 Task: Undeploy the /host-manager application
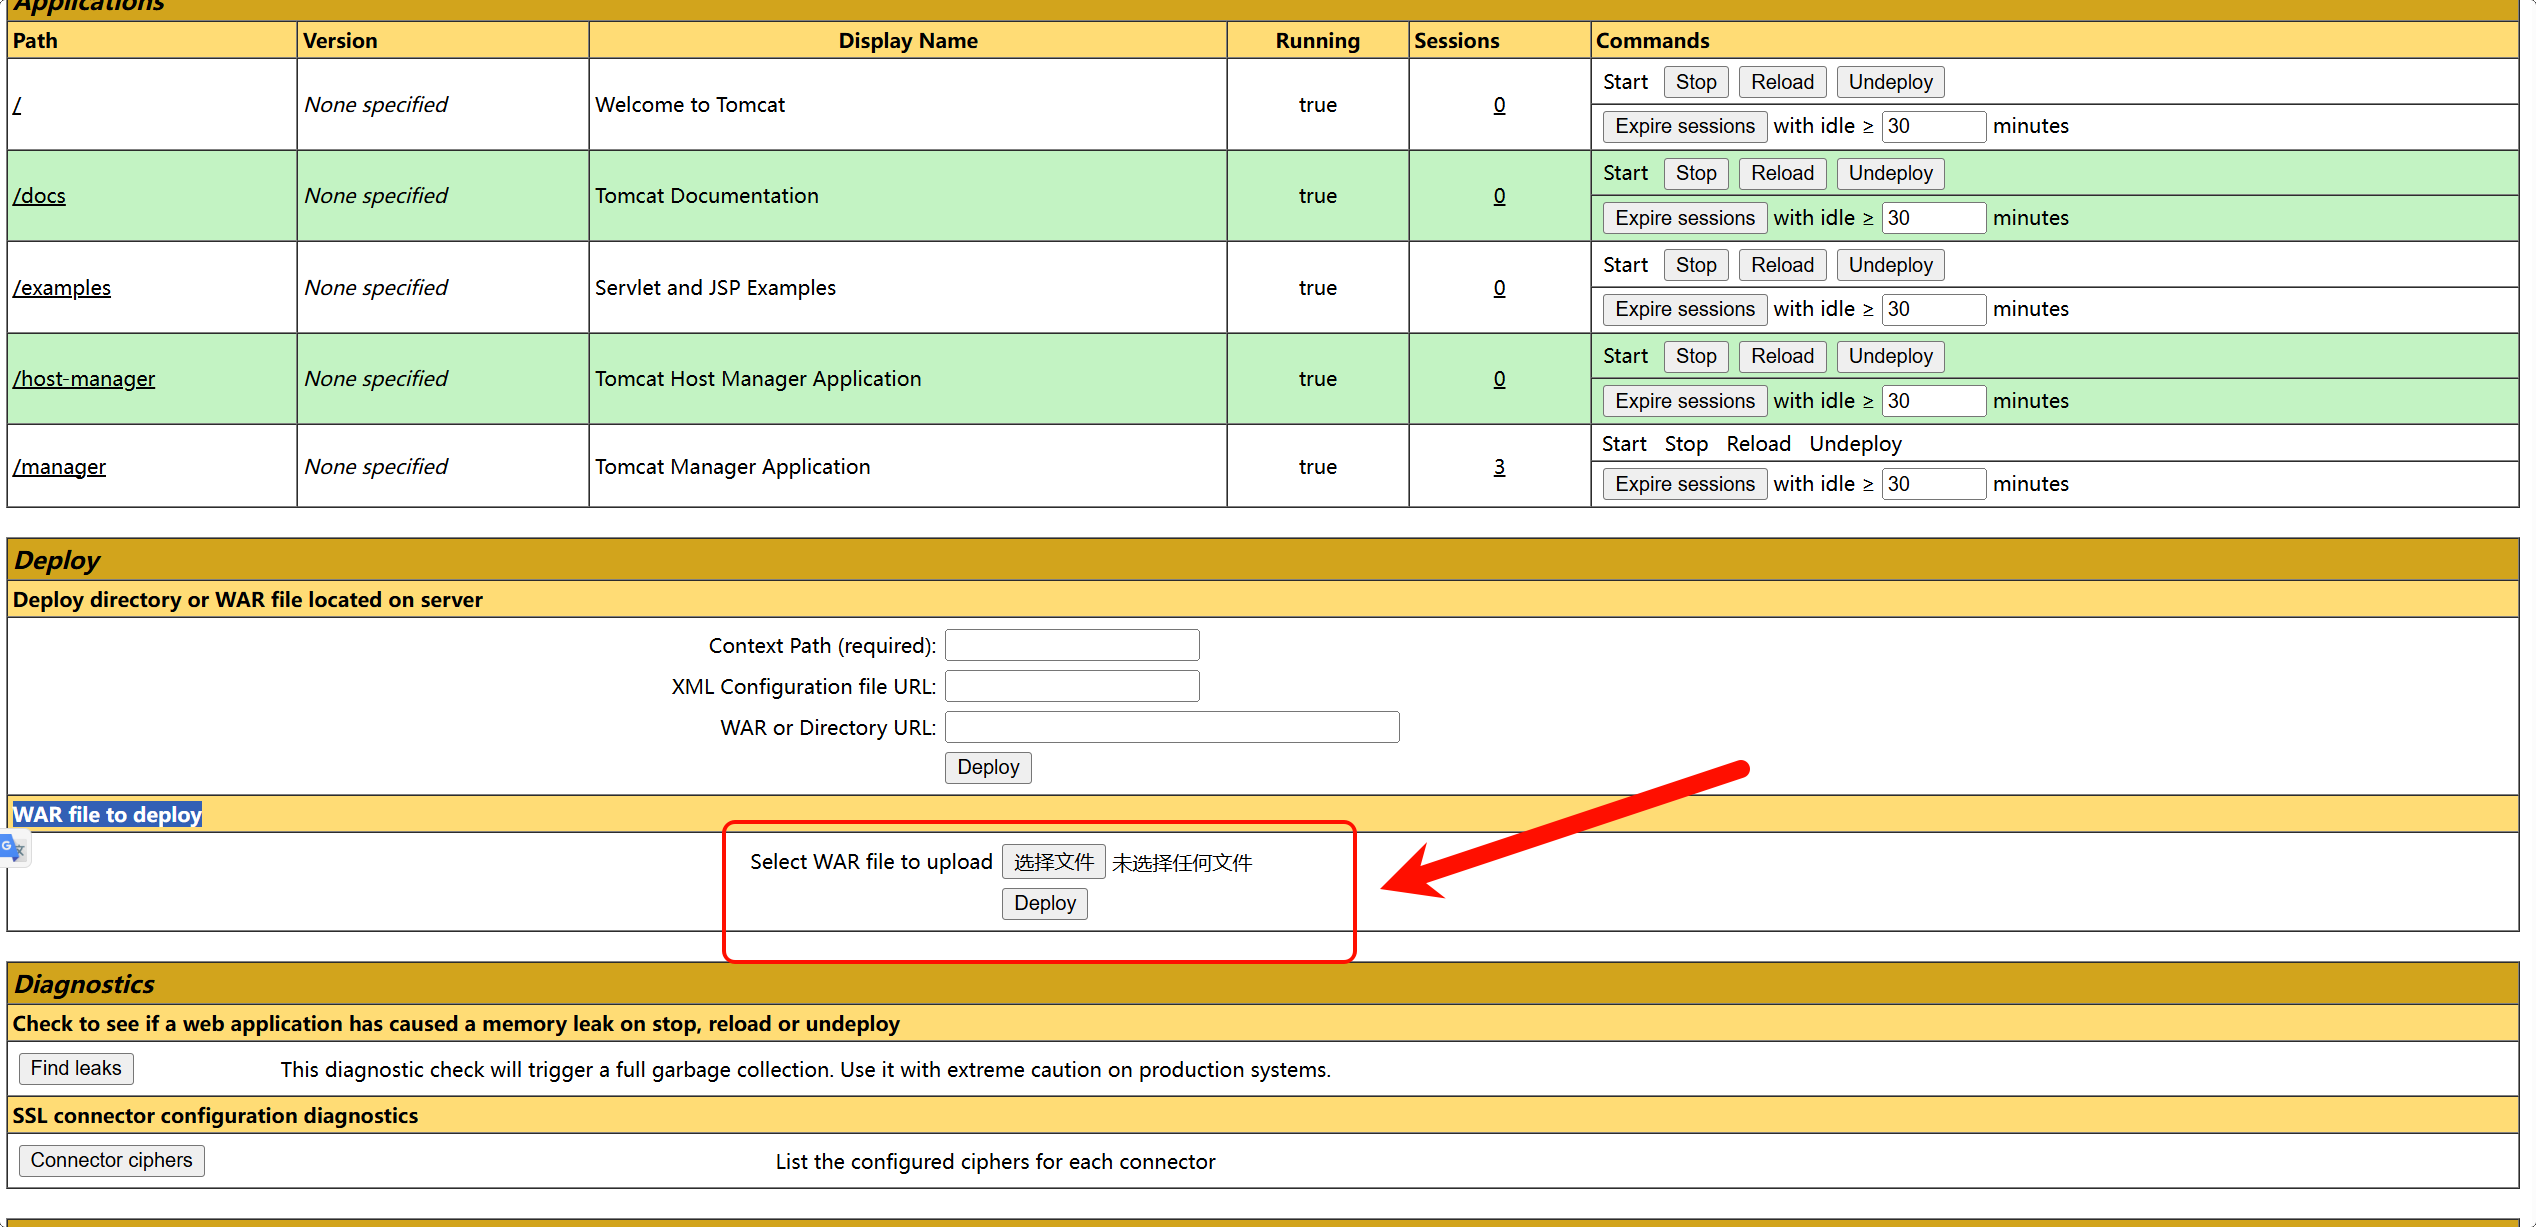[x=1889, y=356]
